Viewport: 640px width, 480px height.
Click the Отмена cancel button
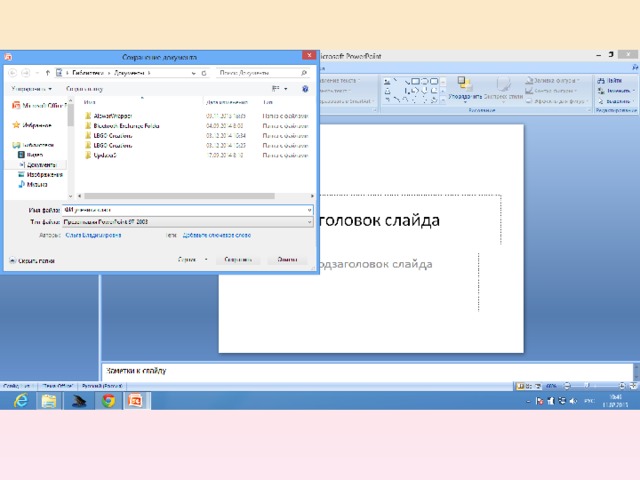pyautogui.click(x=287, y=260)
